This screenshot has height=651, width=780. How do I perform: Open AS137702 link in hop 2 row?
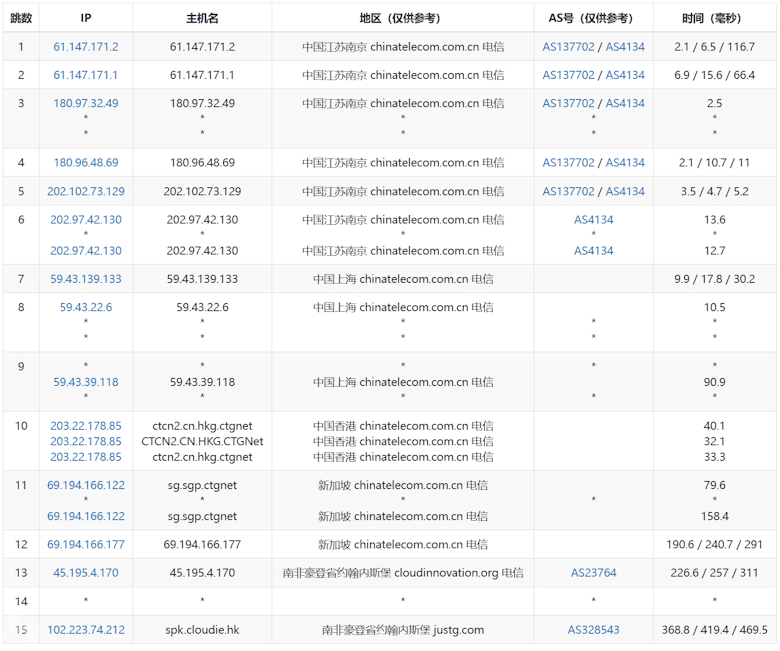pyautogui.click(x=568, y=75)
